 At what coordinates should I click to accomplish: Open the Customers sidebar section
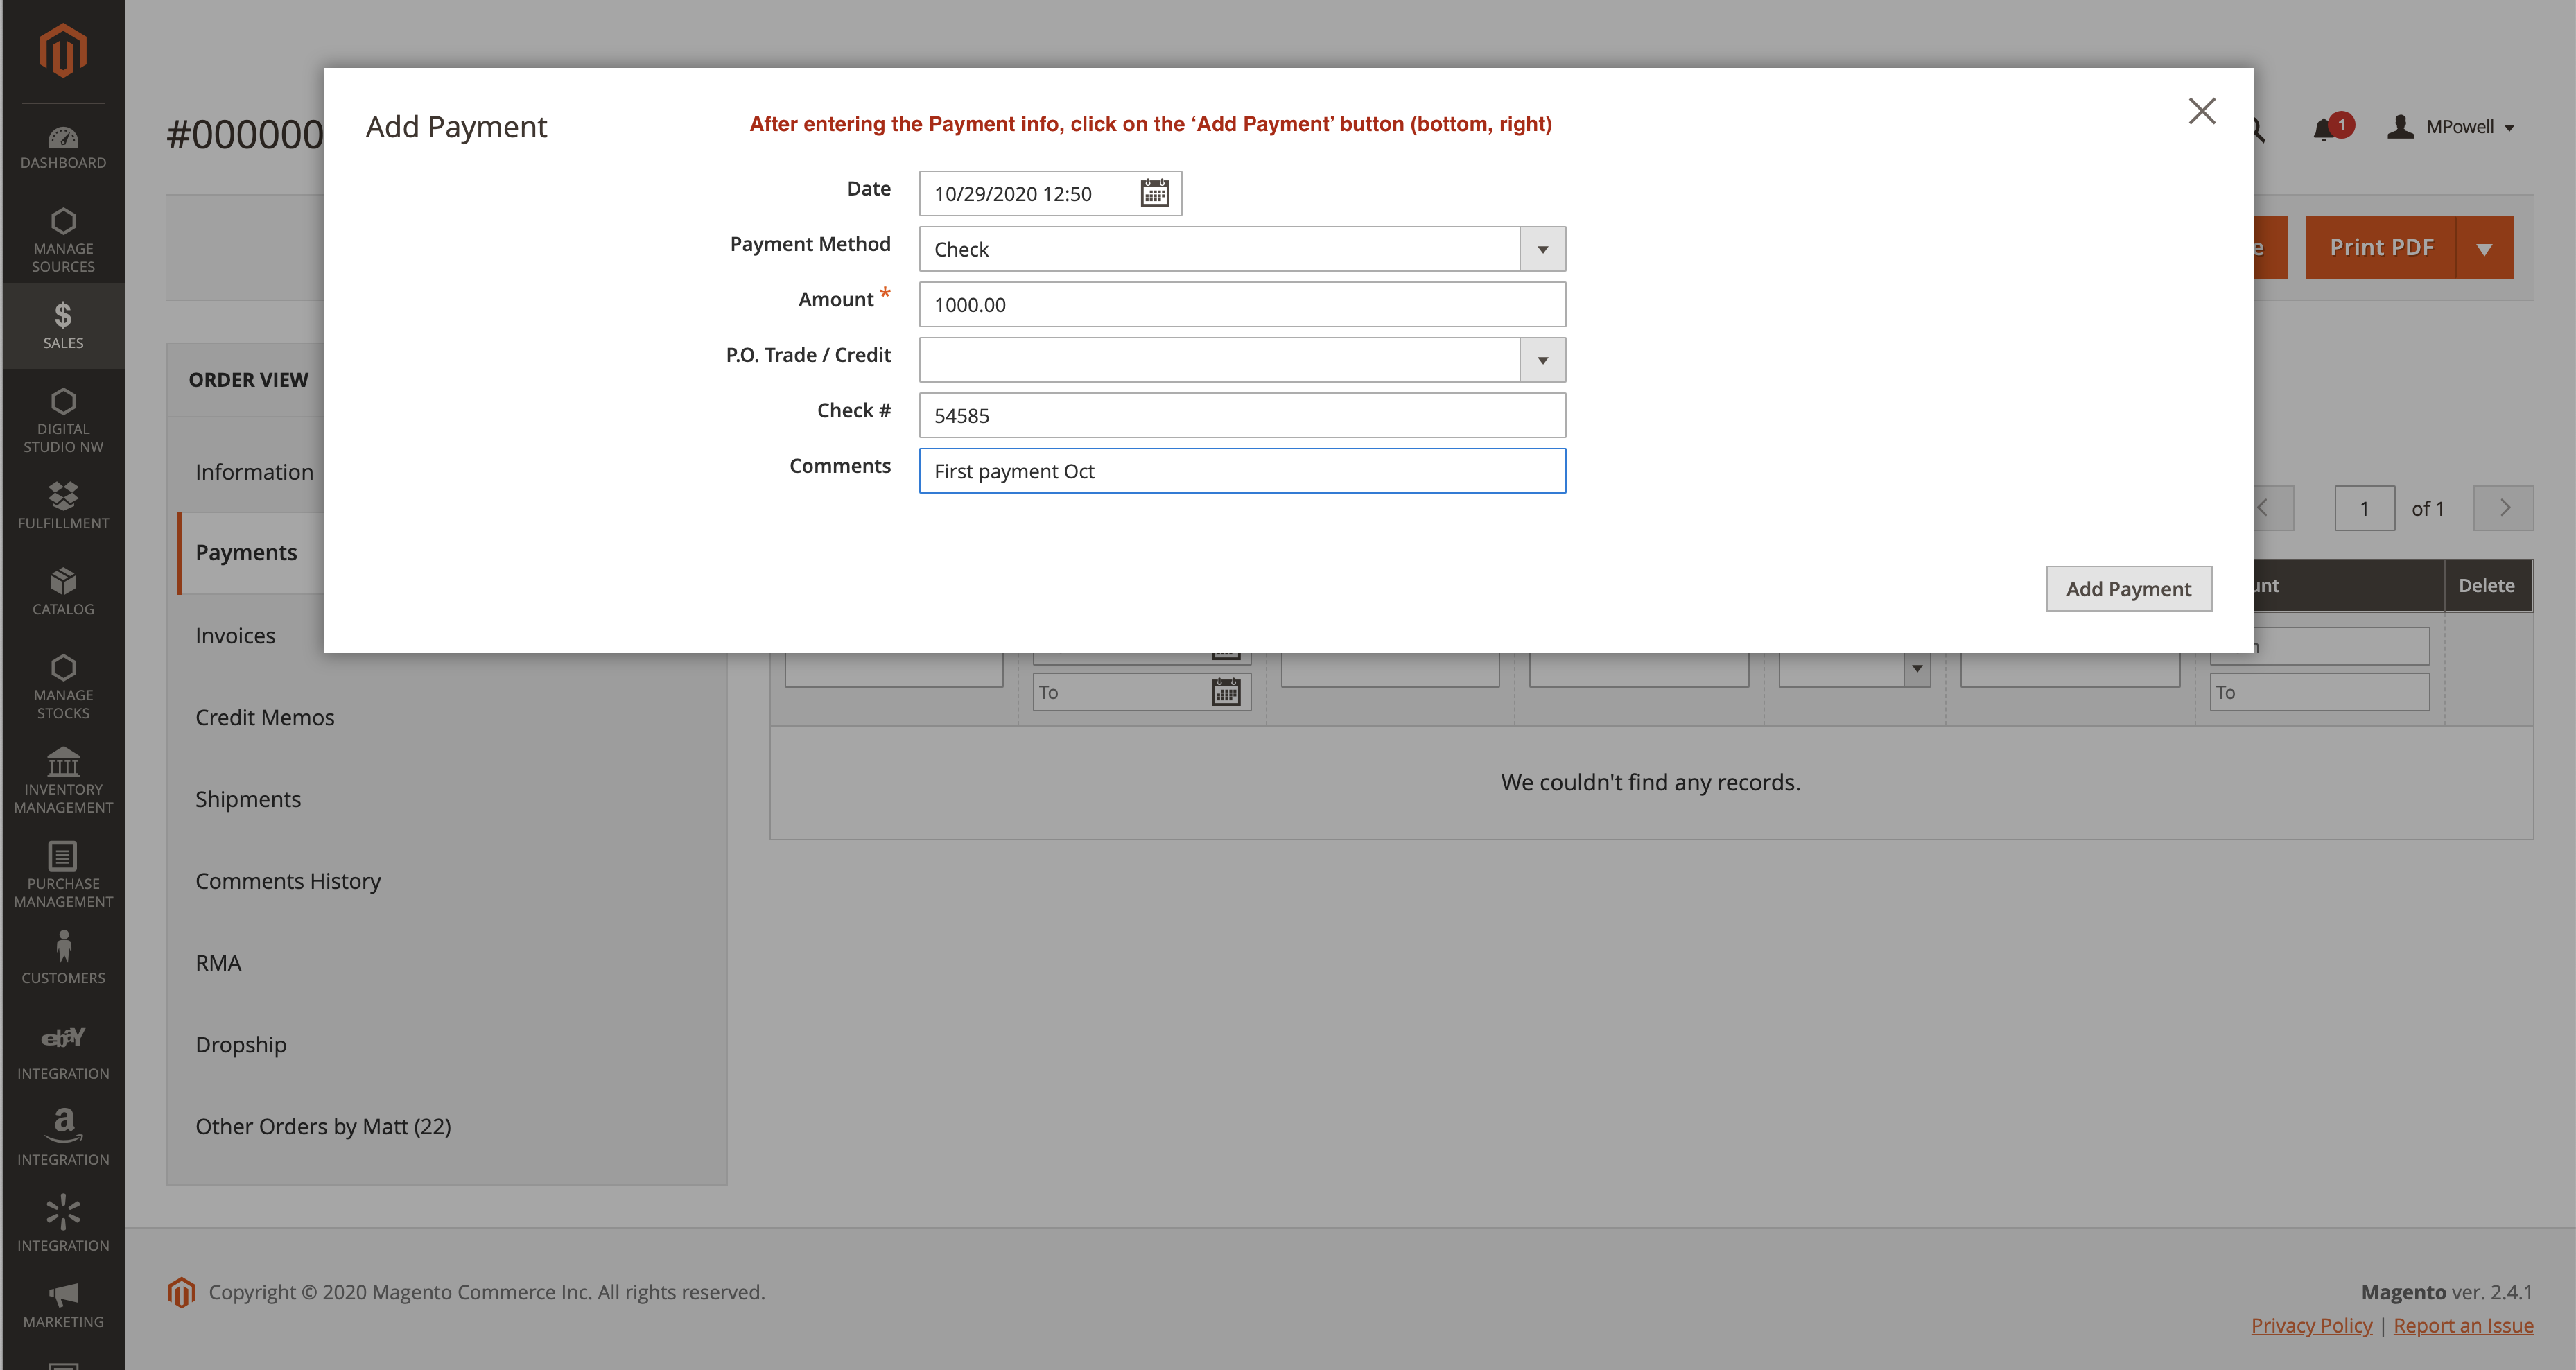point(63,958)
